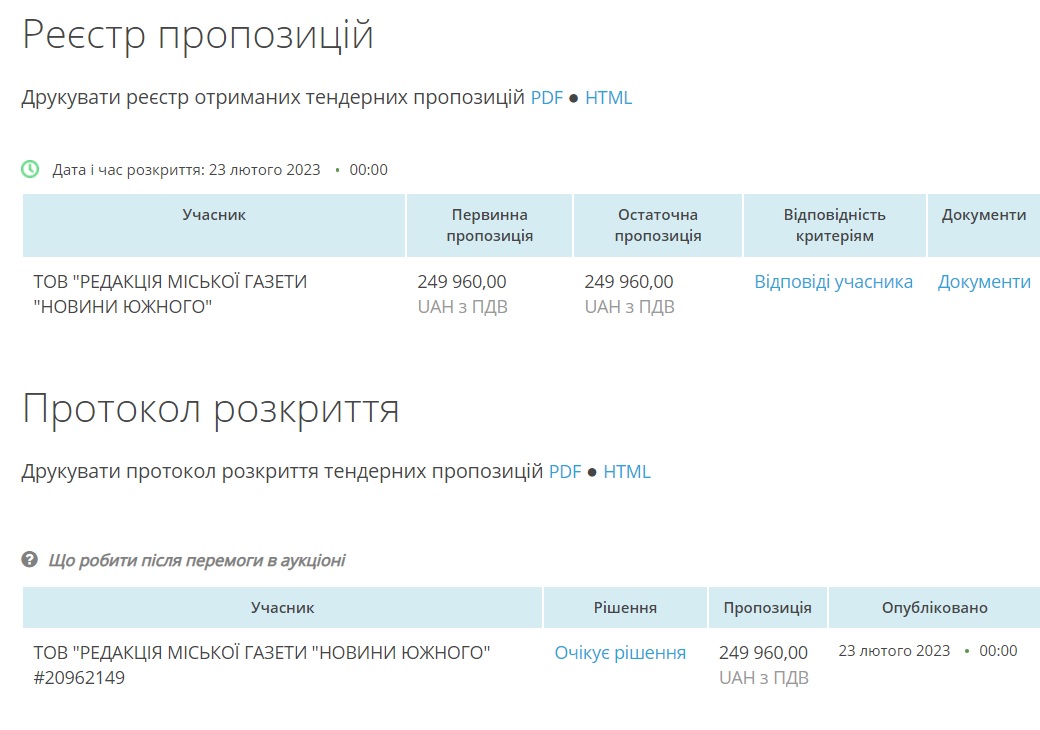The height and width of the screenshot is (730, 1040).
Task: Open HTML version of the proposals registry
Action: coord(608,97)
